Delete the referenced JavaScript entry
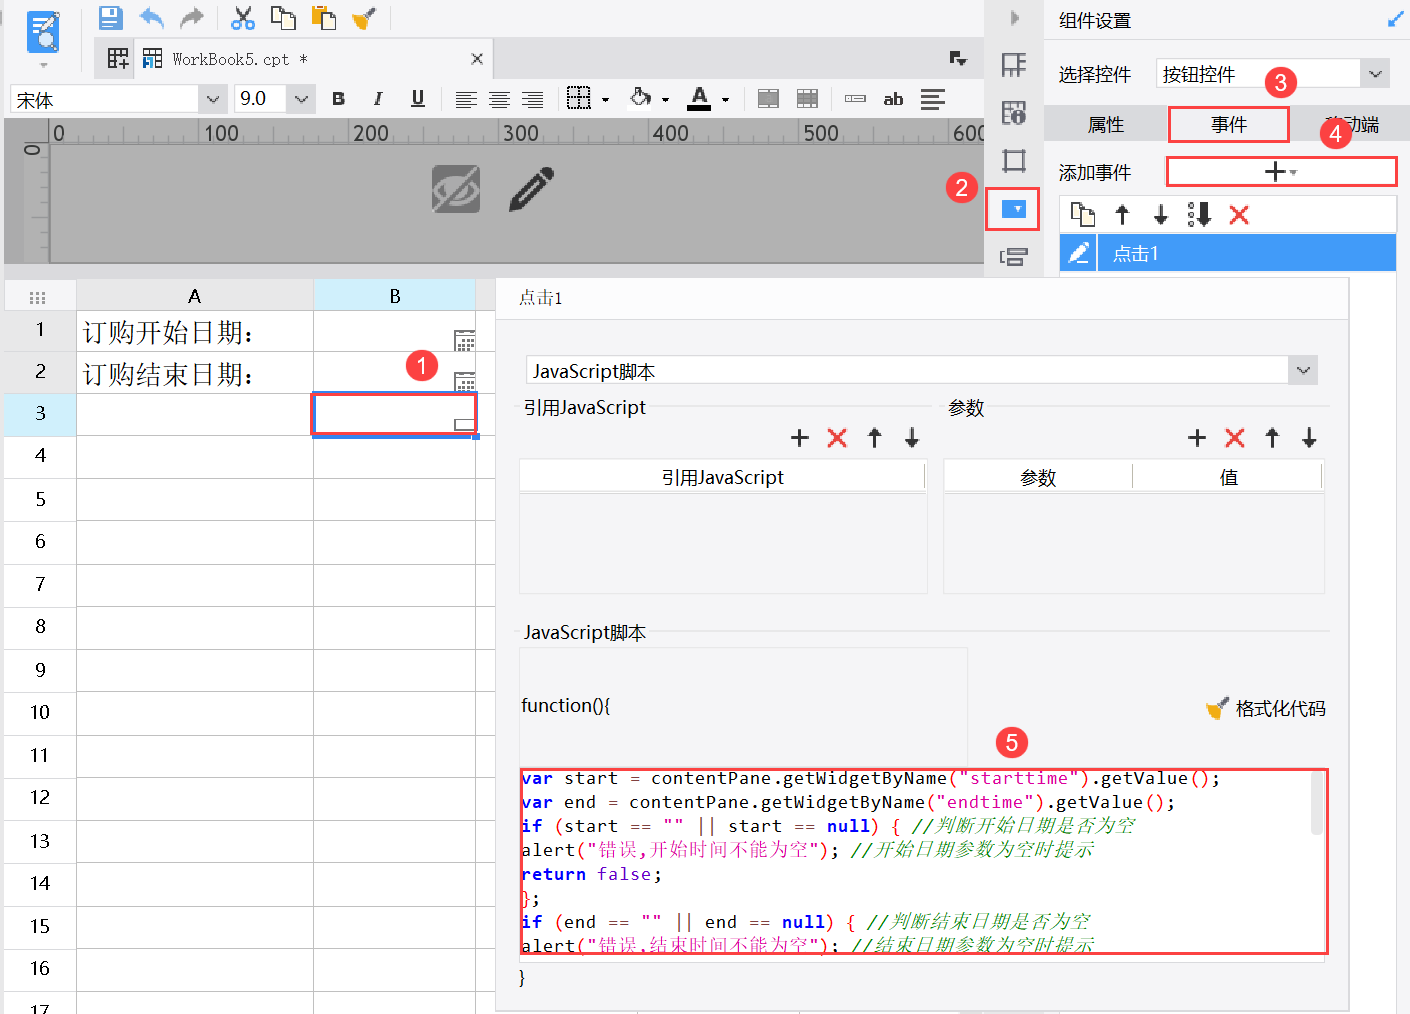Screen dimensions: 1410x1014 [x=837, y=437]
